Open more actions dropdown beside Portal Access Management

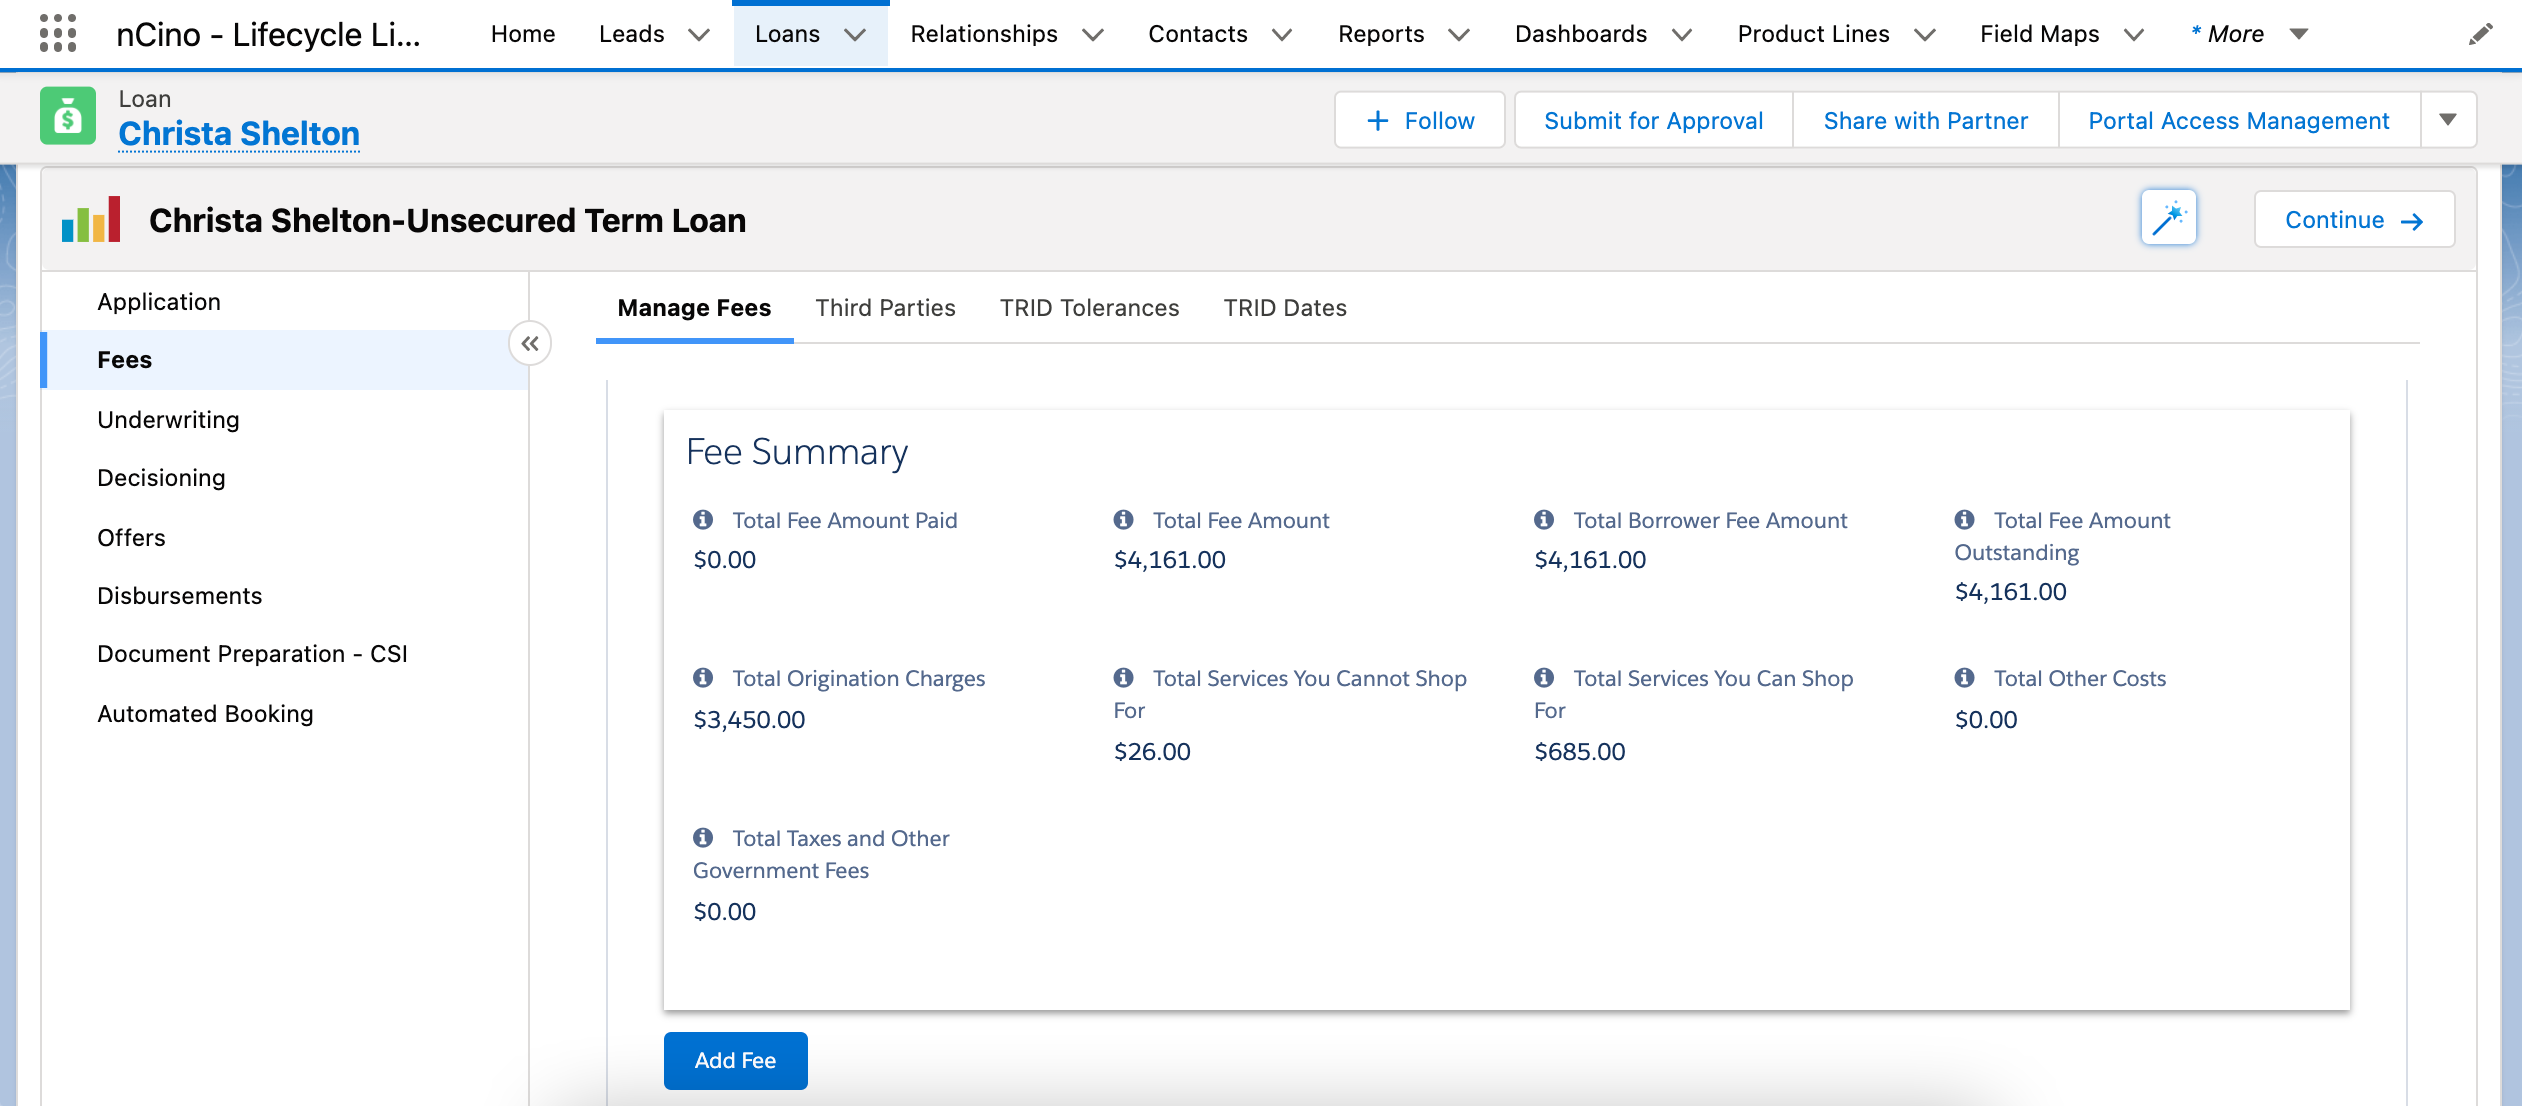[x=2448, y=120]
